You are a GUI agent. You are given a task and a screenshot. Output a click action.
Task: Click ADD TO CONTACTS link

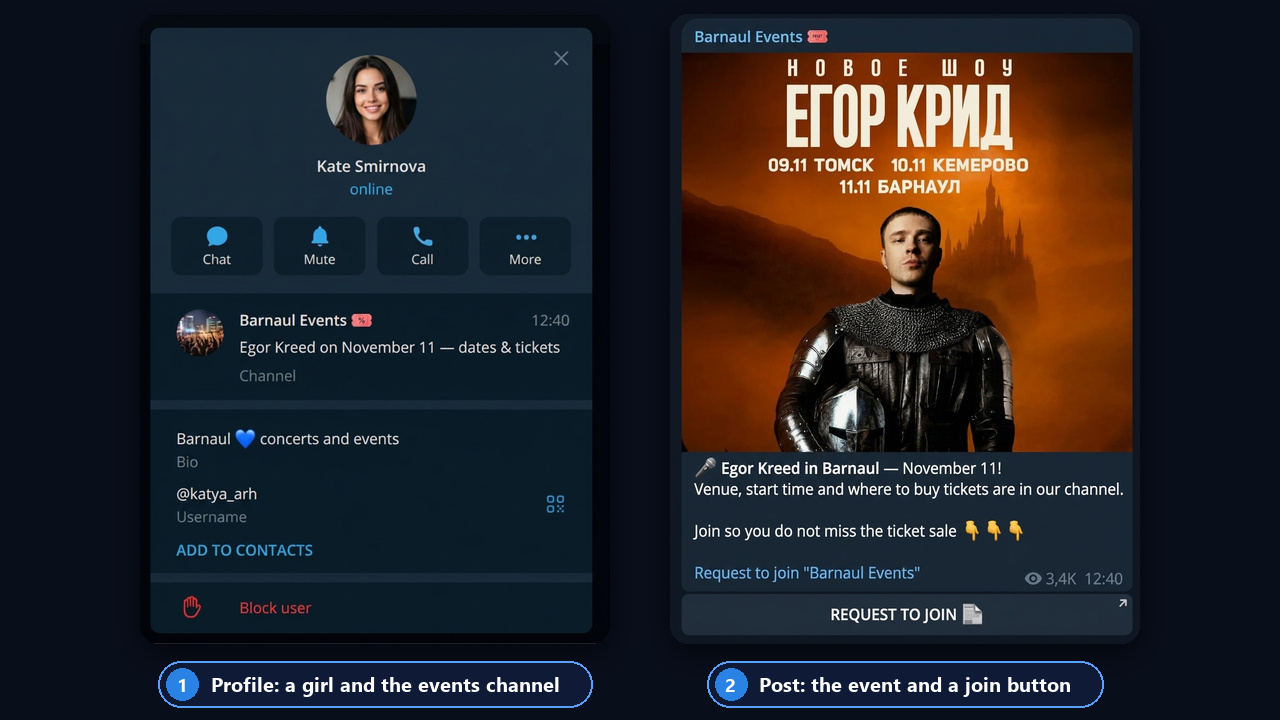244,550
